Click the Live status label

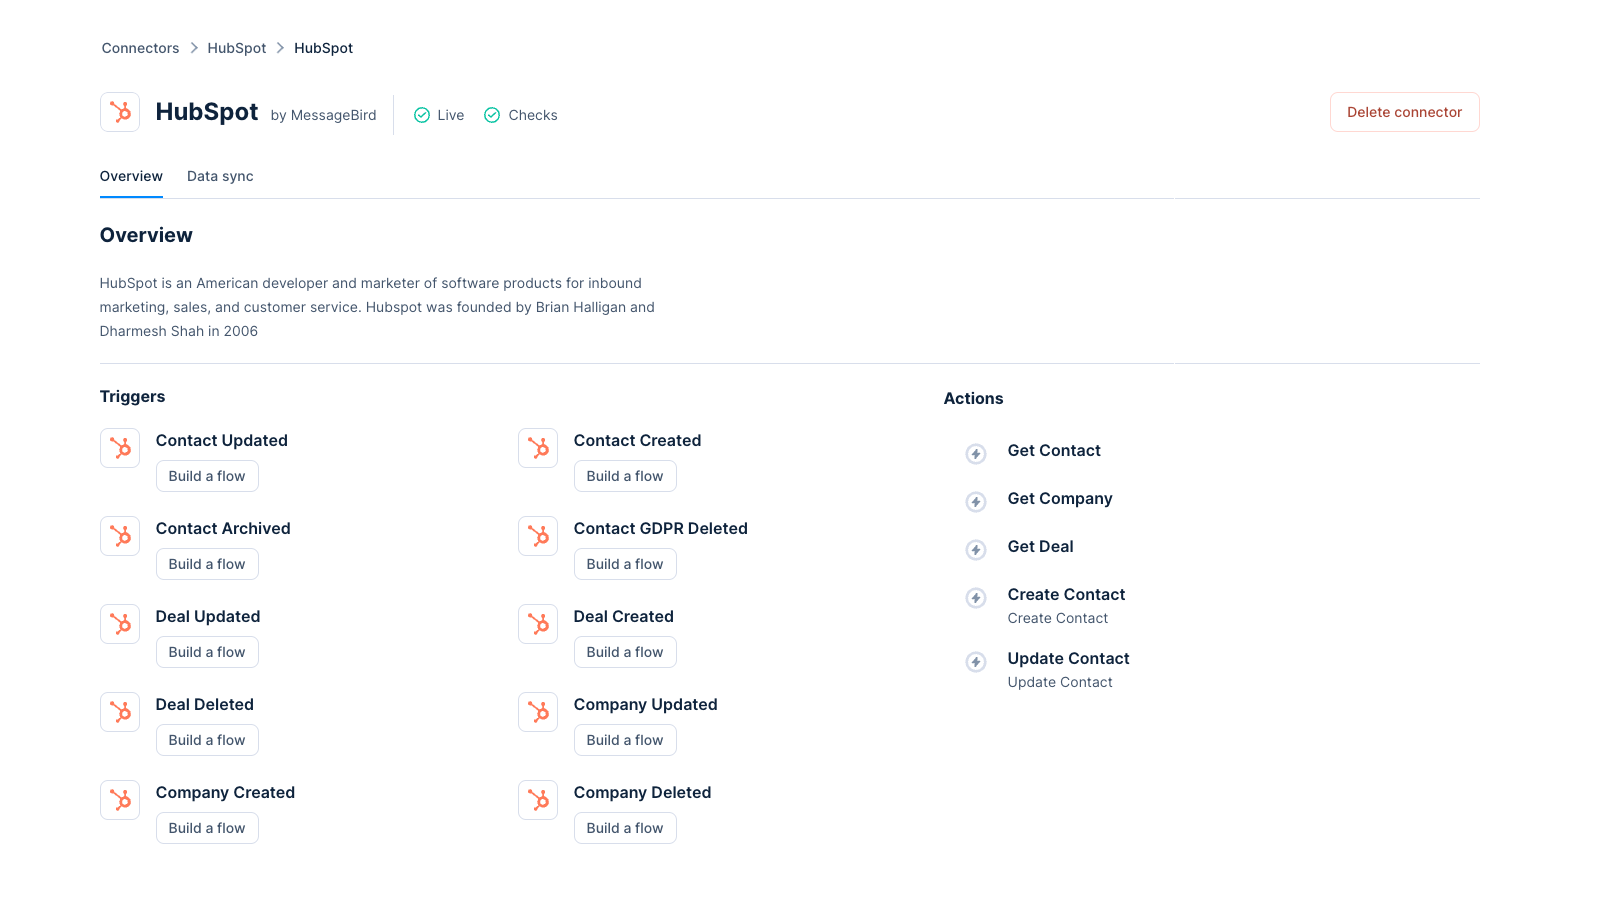[x=451, y=115]
